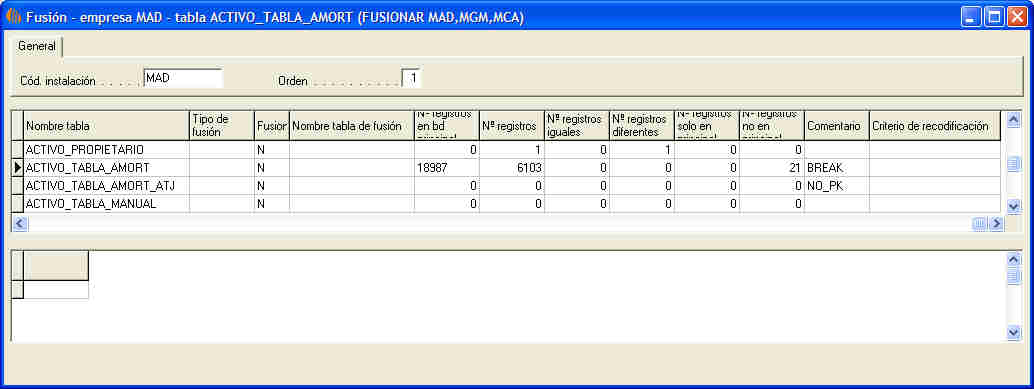
Task: Edit the Cód. instalación field containing MAD
Action: [183, 78]
